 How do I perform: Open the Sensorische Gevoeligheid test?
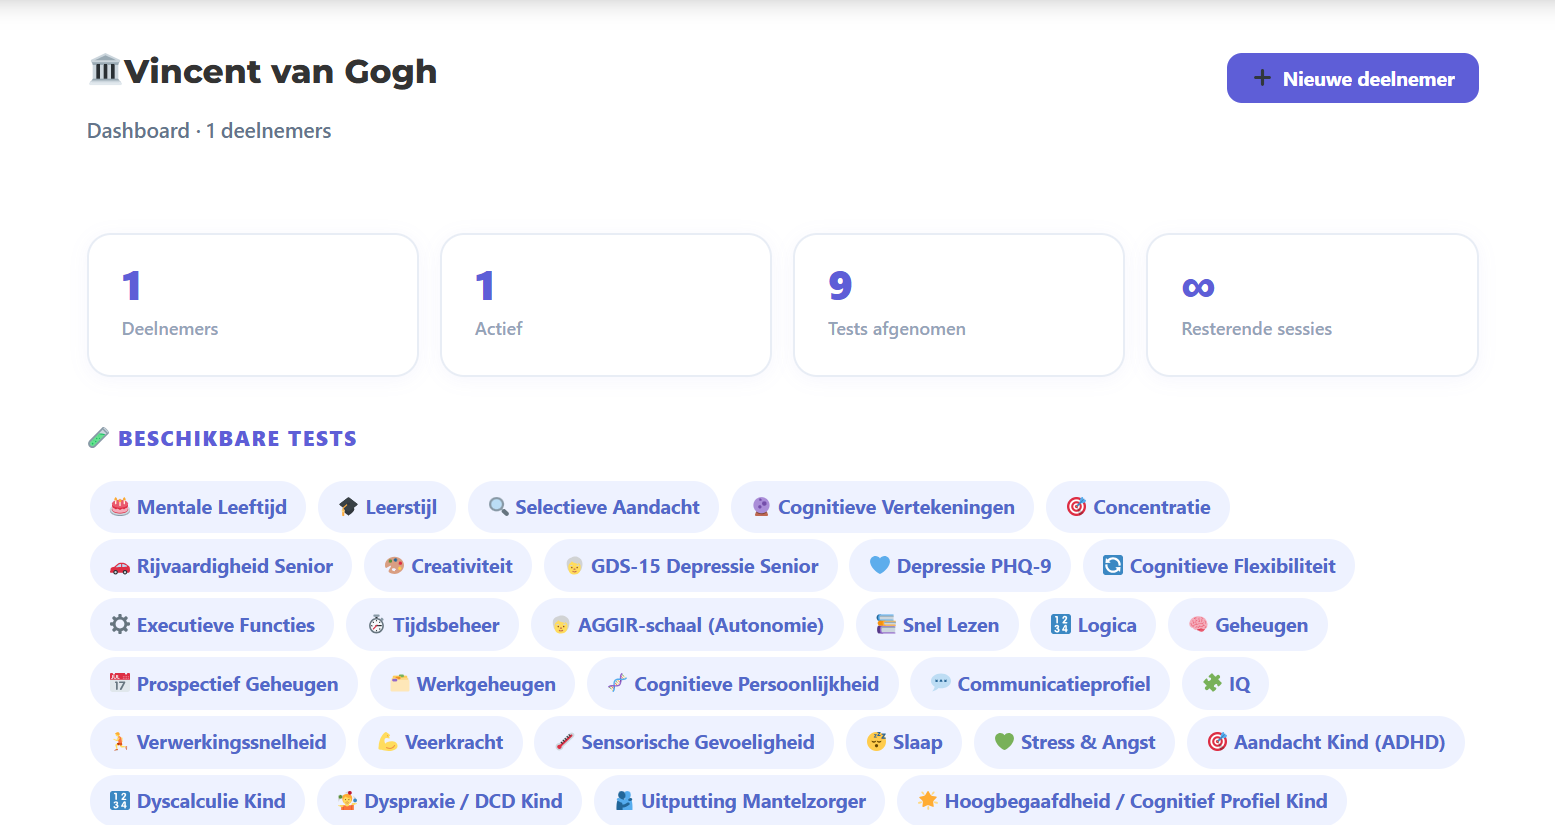pos(684,742)
